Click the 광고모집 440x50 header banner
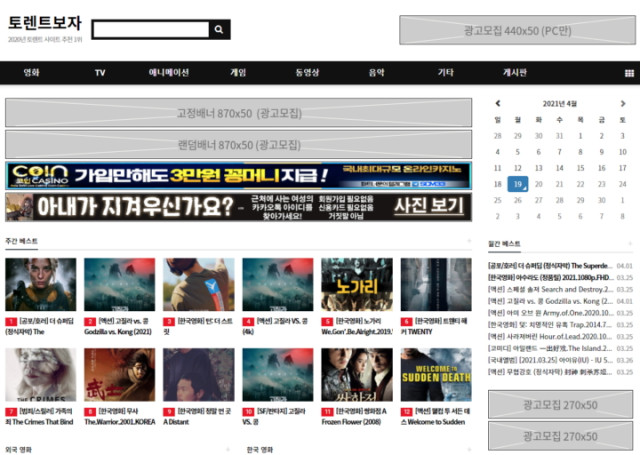 click(x=517, y=30)
